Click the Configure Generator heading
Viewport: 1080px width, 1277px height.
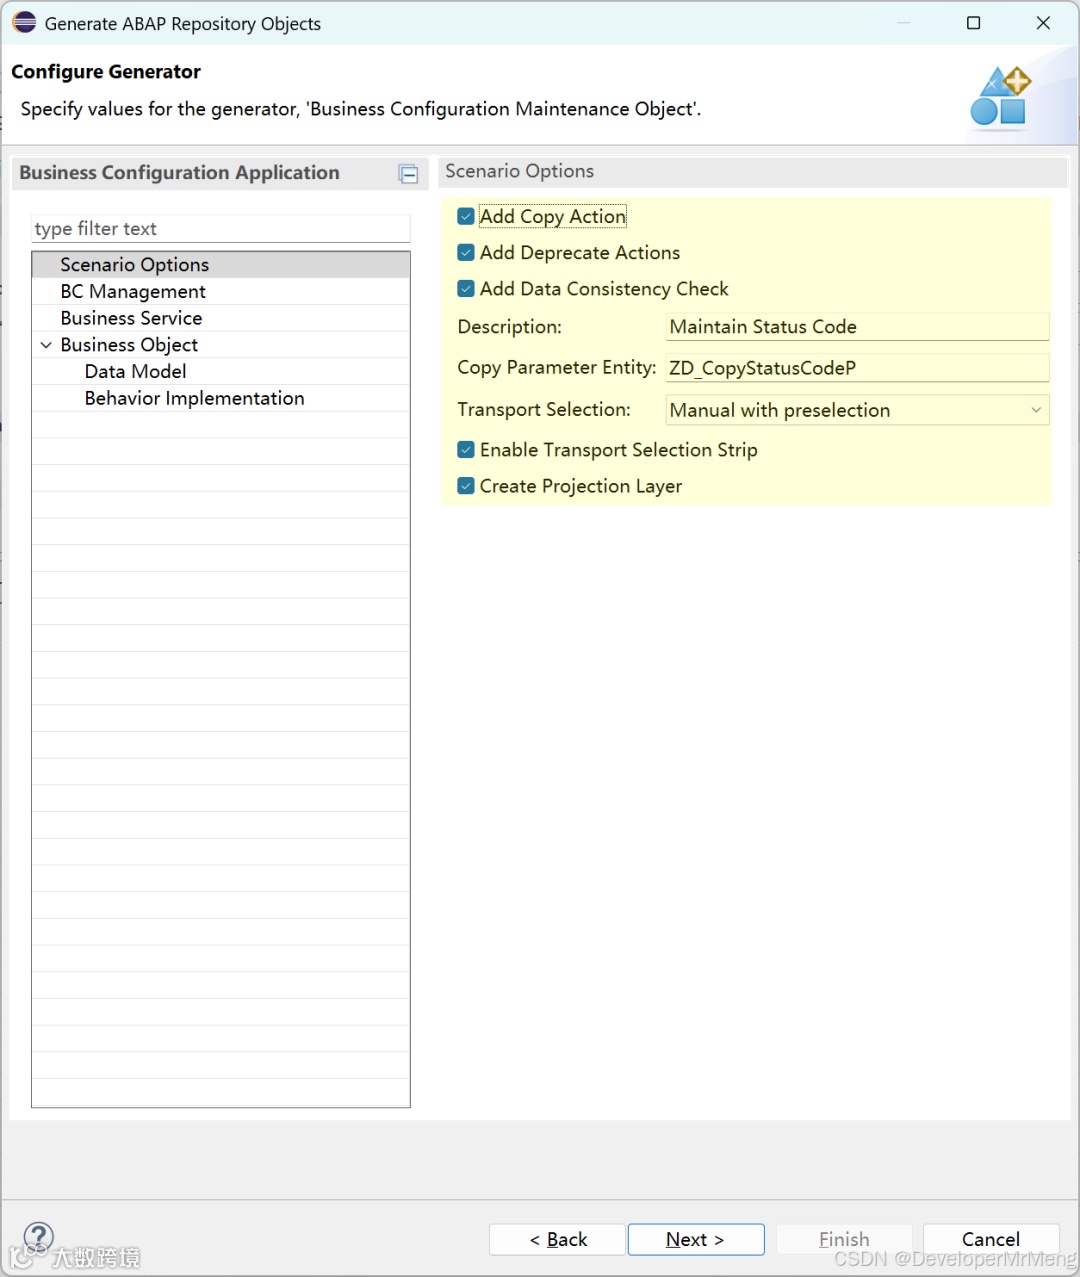coord(106,72)
